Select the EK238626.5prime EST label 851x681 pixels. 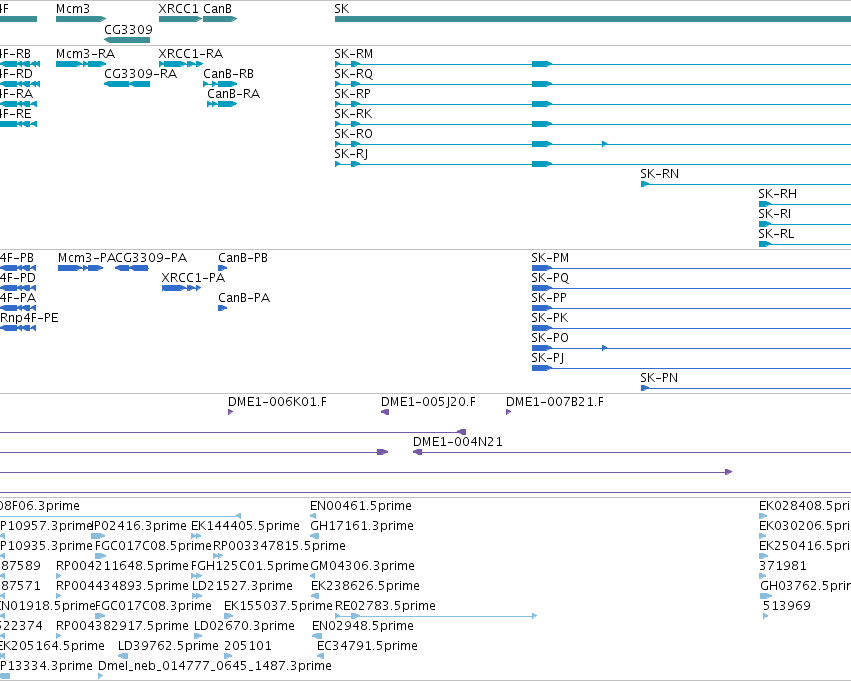click(x=365, y=586)
